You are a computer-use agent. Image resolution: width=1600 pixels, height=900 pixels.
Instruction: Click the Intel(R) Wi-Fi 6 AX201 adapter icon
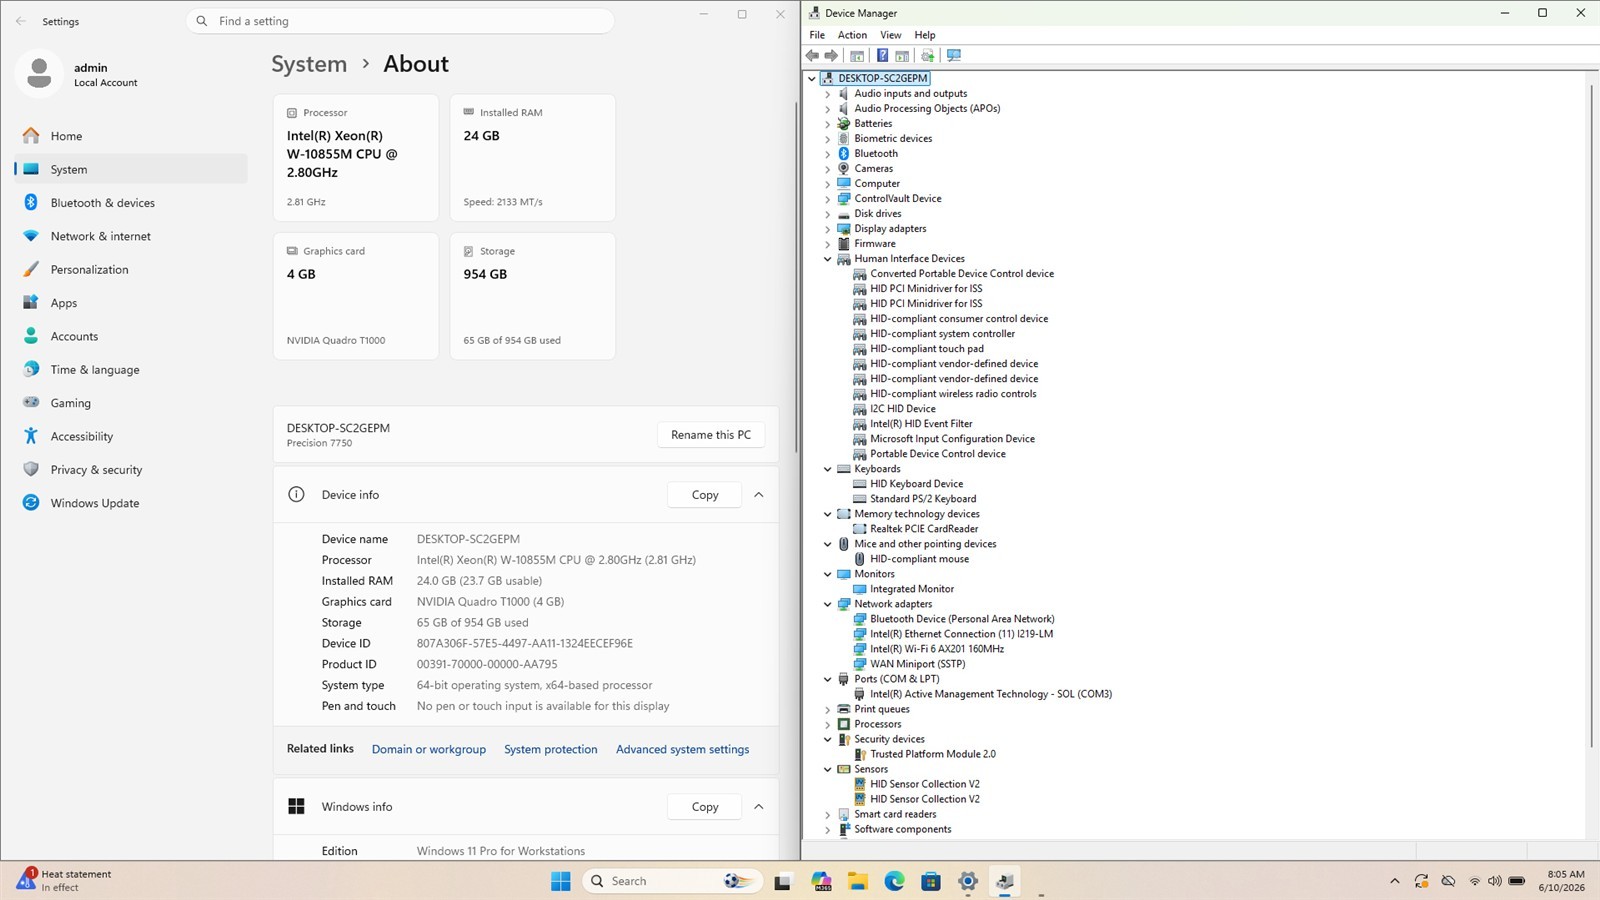860,649
